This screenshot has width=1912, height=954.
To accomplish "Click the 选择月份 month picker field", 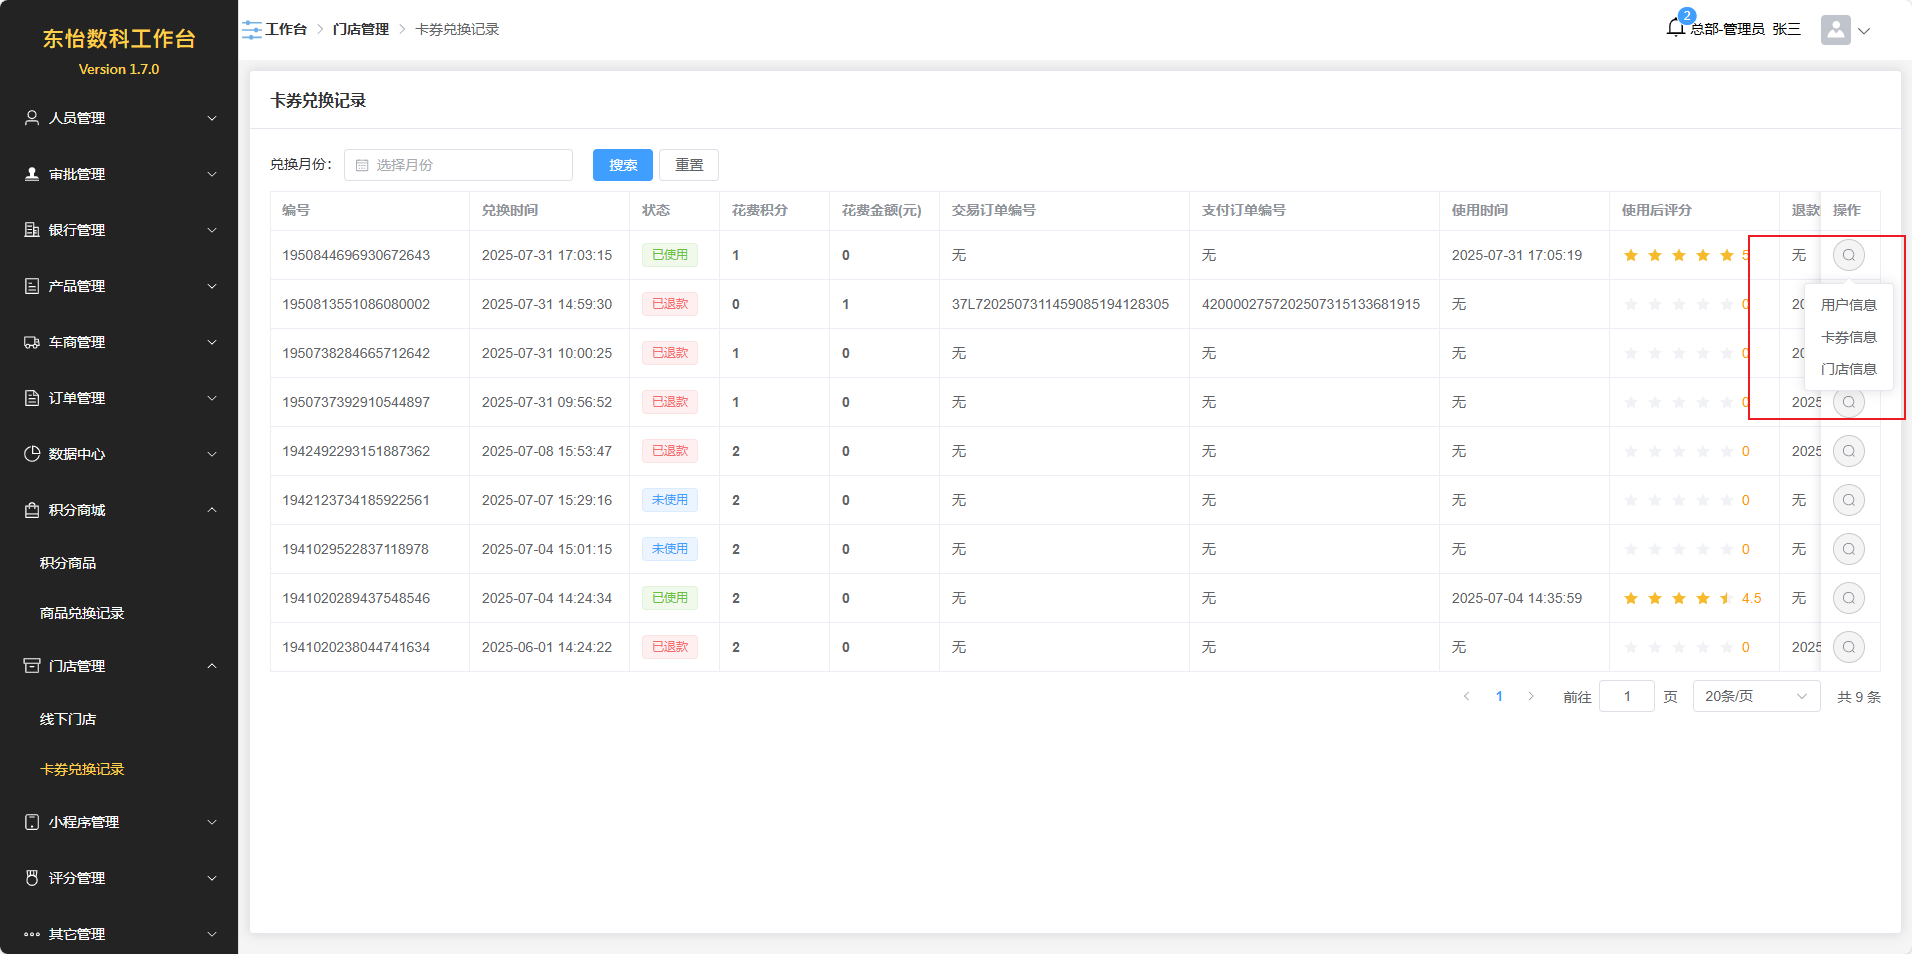I will coord(458,165).
